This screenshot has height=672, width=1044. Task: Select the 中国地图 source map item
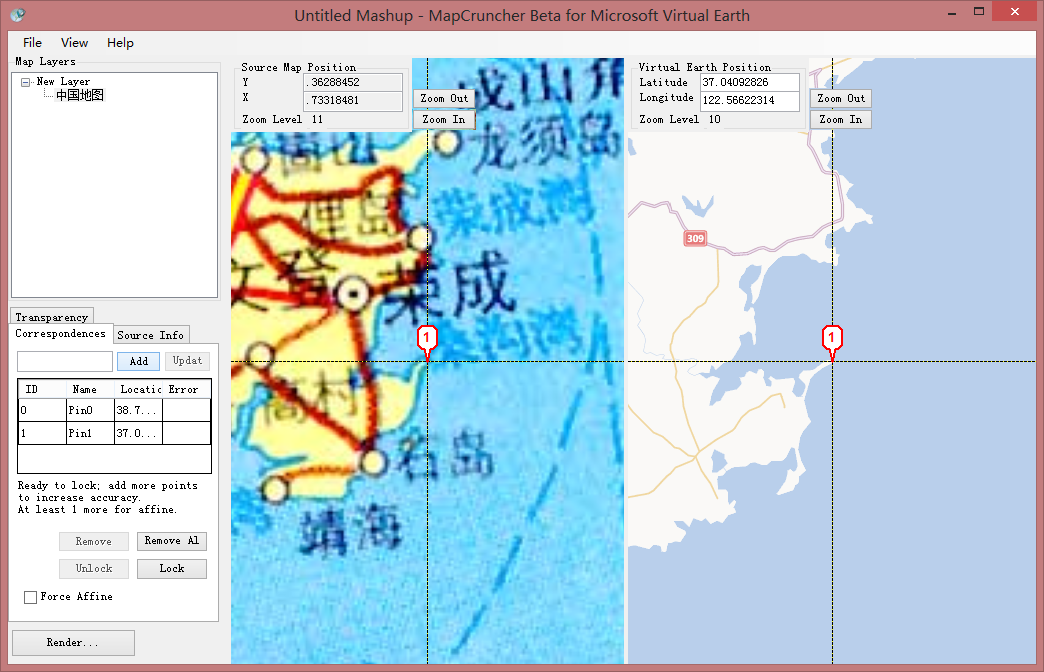(80, 95)
